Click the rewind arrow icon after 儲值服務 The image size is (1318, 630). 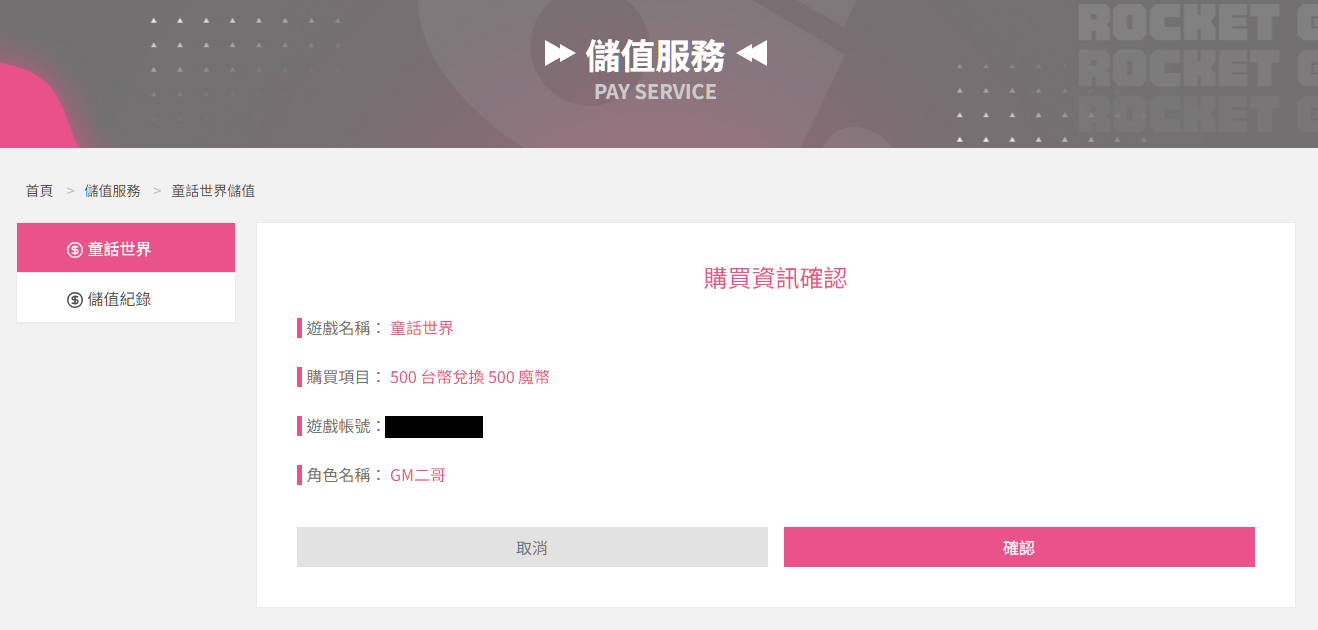(x=752, y=54)
